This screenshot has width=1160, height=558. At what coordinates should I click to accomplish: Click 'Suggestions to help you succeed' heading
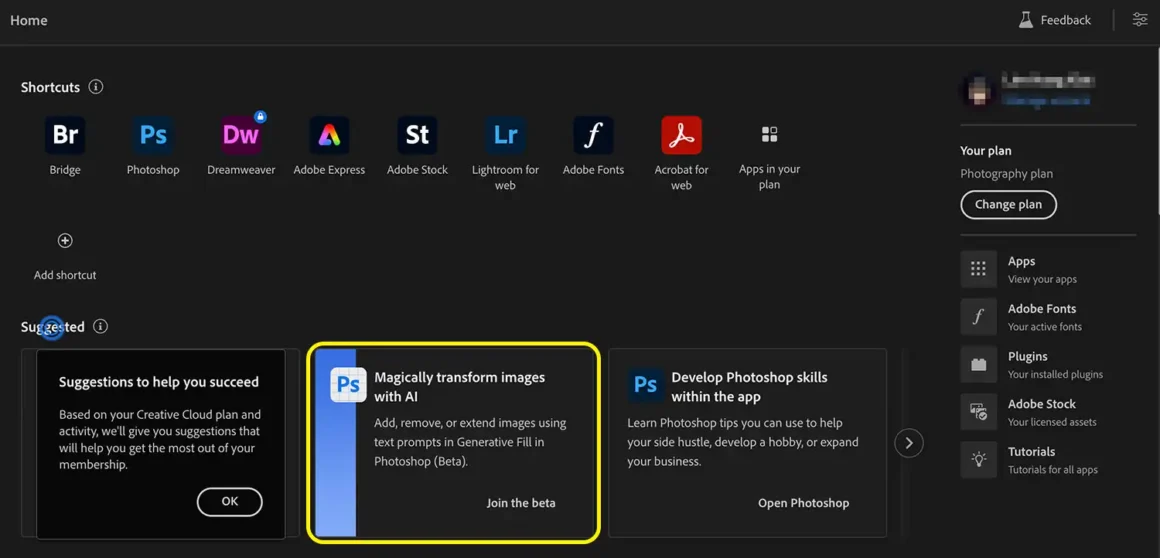coord(159,383)
